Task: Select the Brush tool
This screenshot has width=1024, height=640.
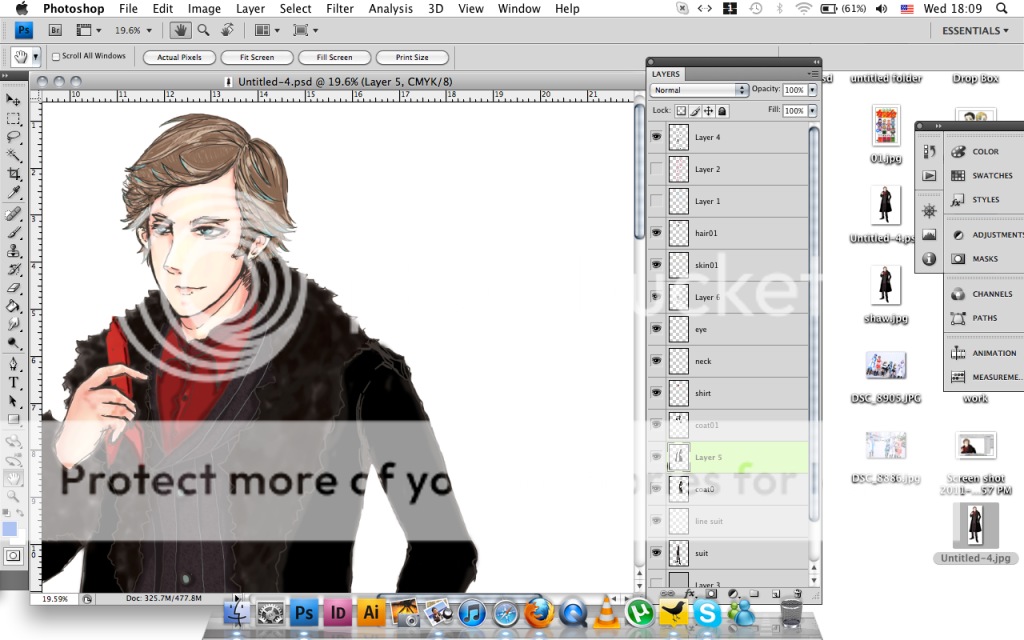Action: click(13, 232)
